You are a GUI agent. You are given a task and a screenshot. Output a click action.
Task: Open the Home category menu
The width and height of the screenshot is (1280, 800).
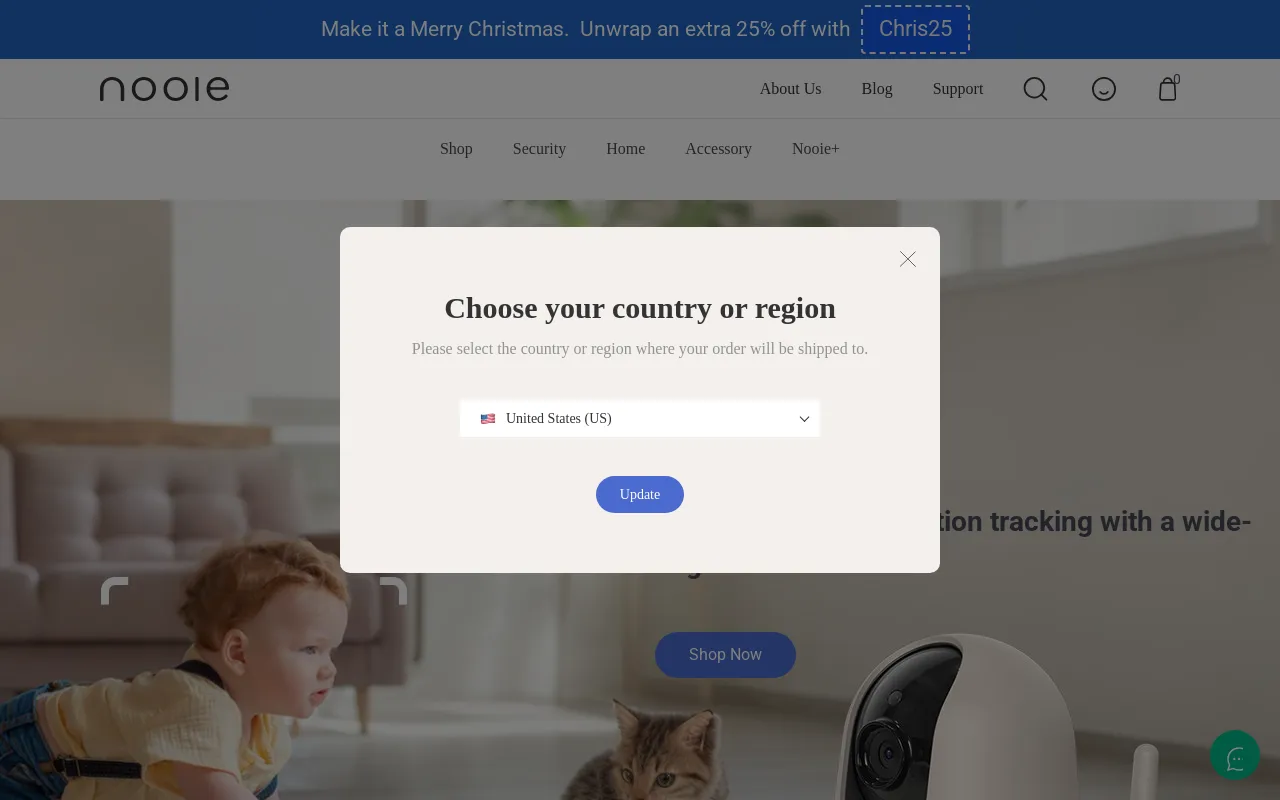click(625, 149)
